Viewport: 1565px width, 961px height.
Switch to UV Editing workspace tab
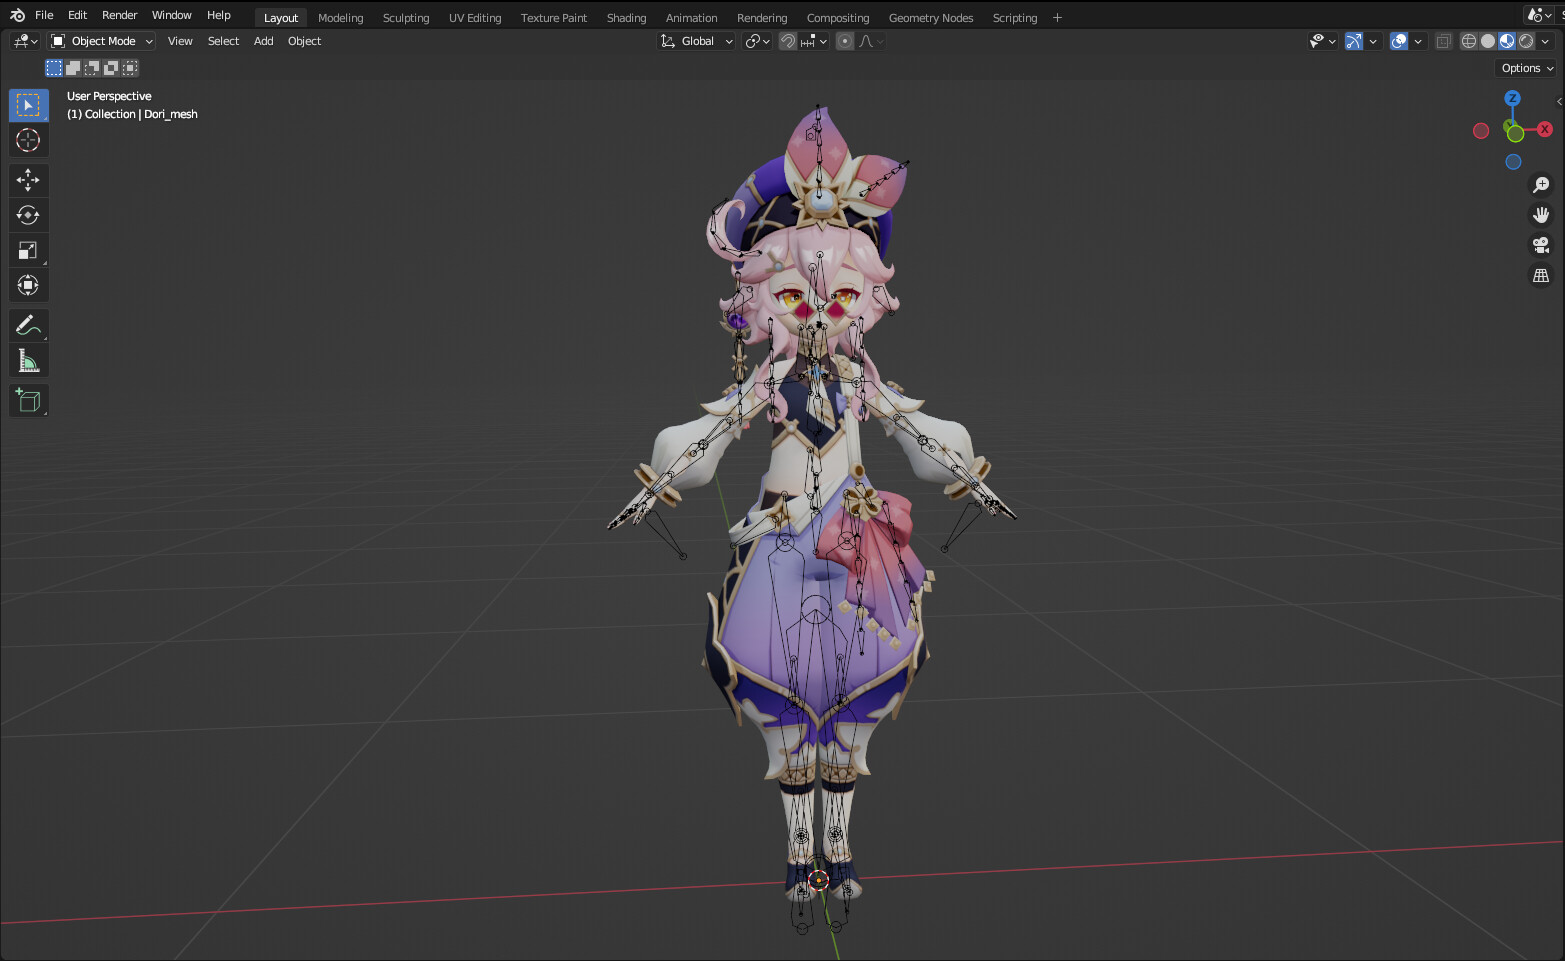pyautogui.click(x=475, y=18)
